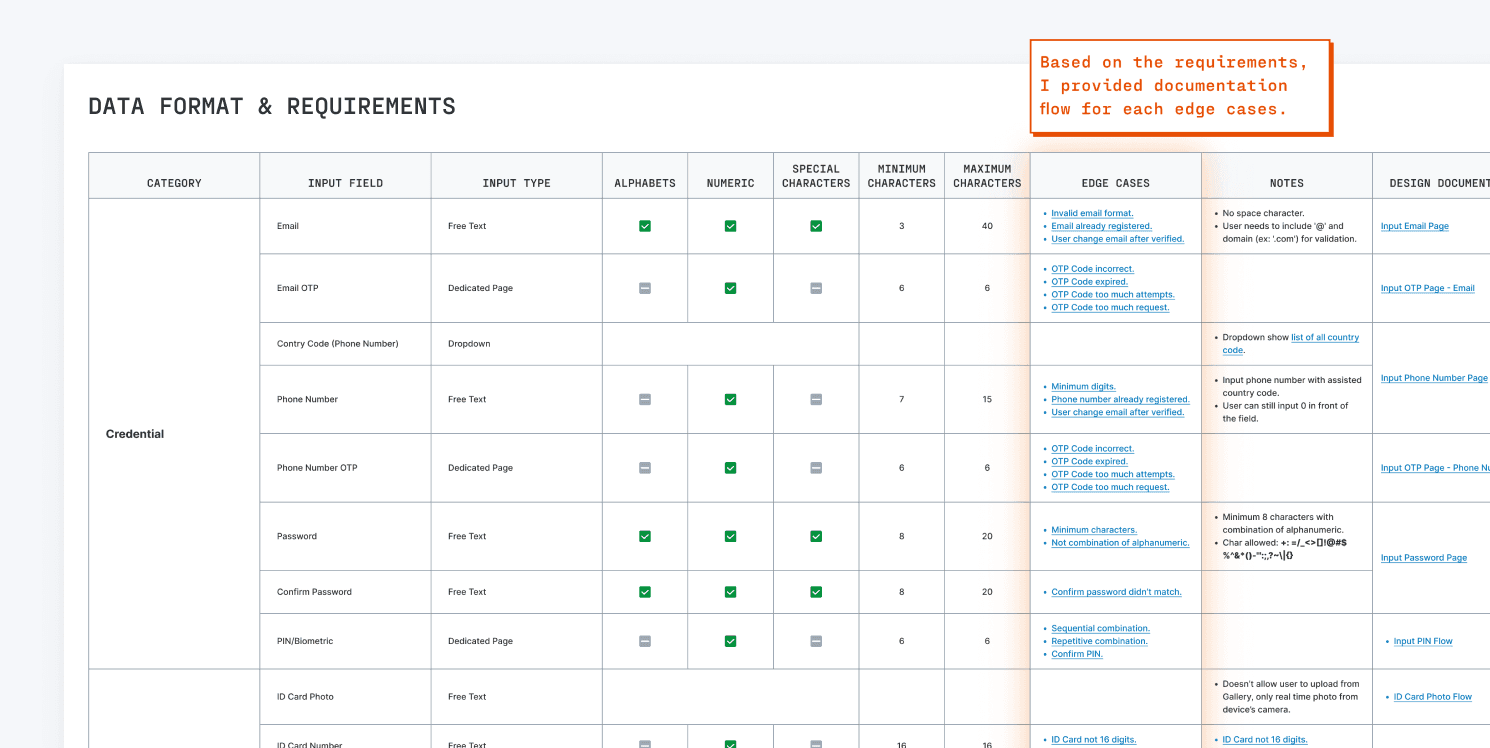Open the 'Input Email Page' design link
1490x748 pixels.
point(1414,226)
